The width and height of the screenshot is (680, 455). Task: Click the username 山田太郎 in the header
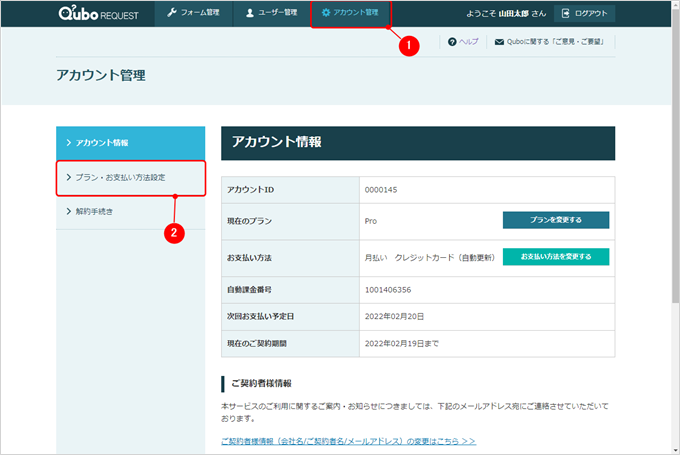513,13
